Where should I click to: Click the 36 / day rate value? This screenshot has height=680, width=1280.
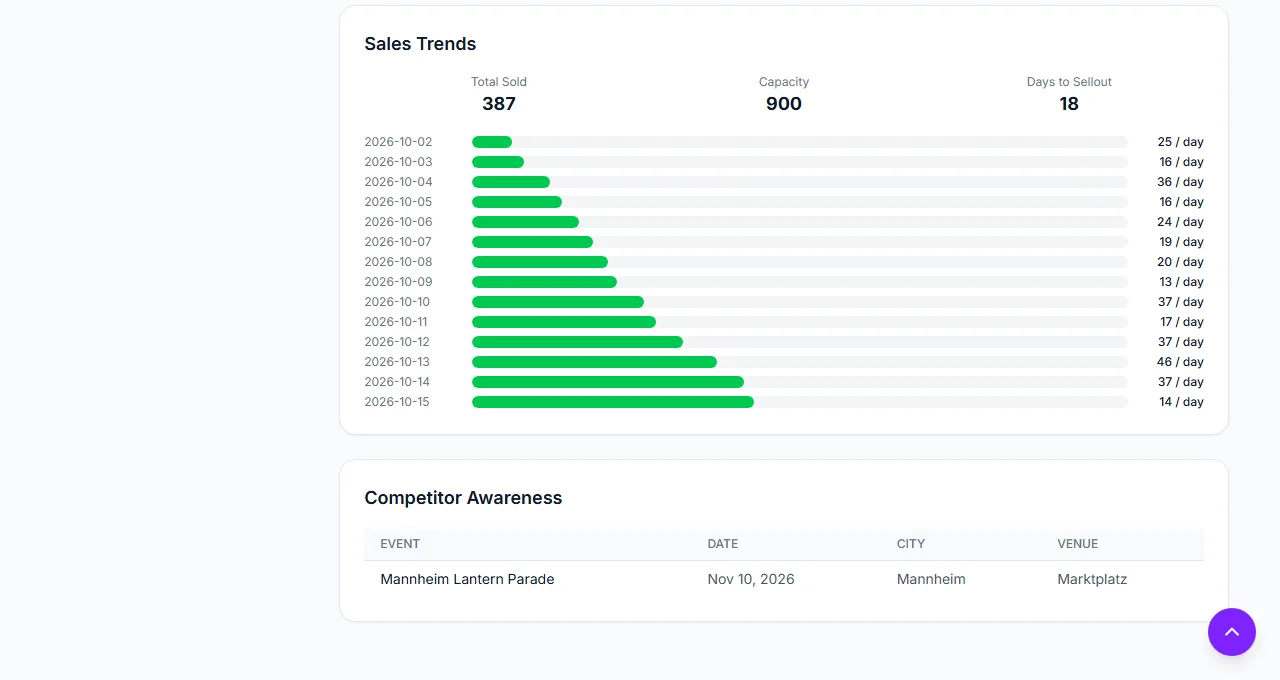pos(1181,182)
